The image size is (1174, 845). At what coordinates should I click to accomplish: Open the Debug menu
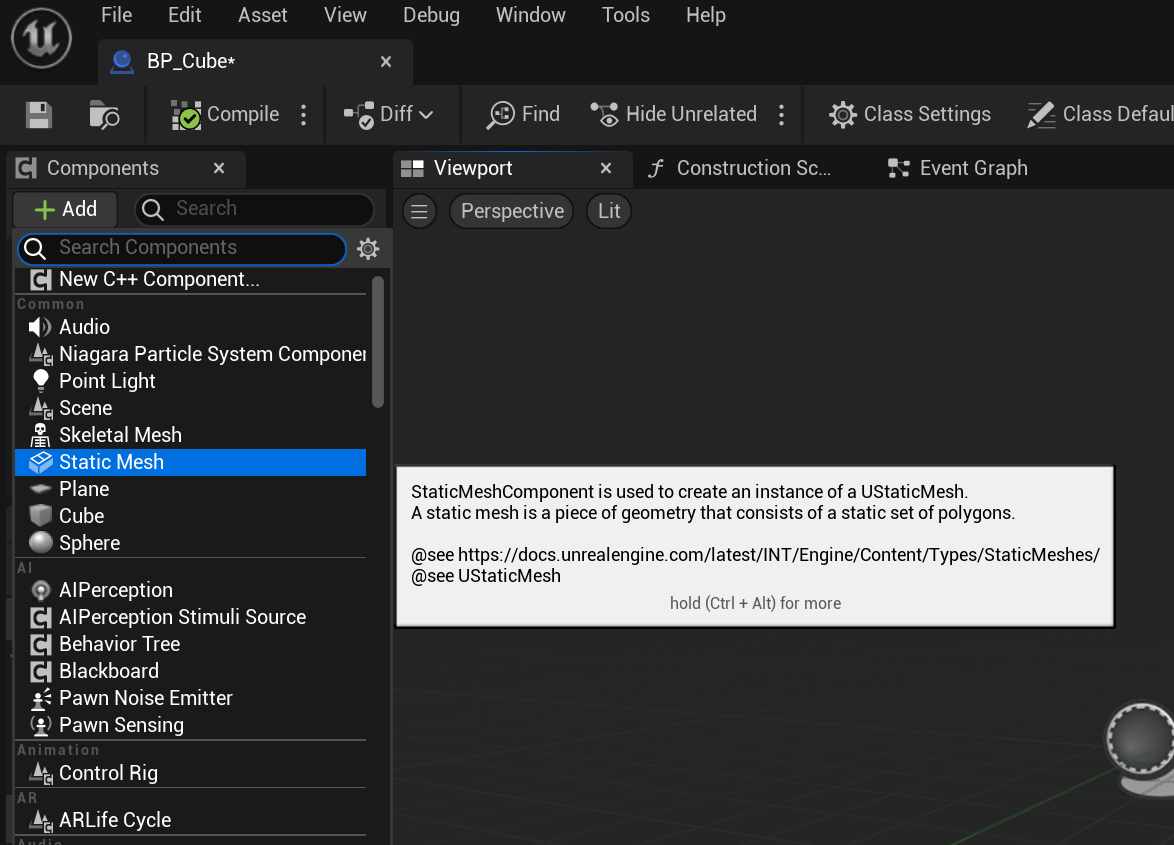(x=431, y=15)
